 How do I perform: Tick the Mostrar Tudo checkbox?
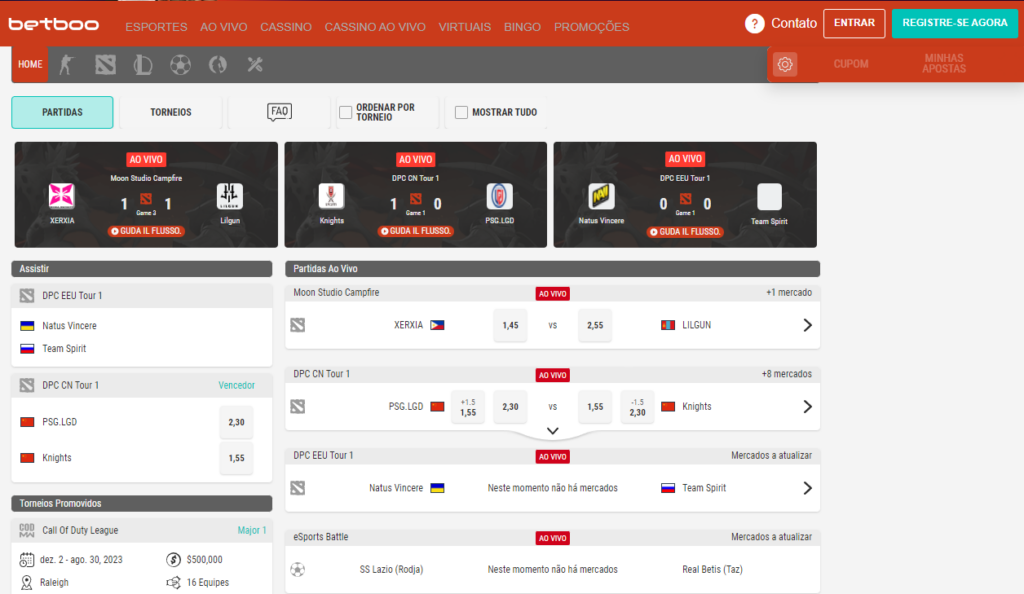pos(461,112)
